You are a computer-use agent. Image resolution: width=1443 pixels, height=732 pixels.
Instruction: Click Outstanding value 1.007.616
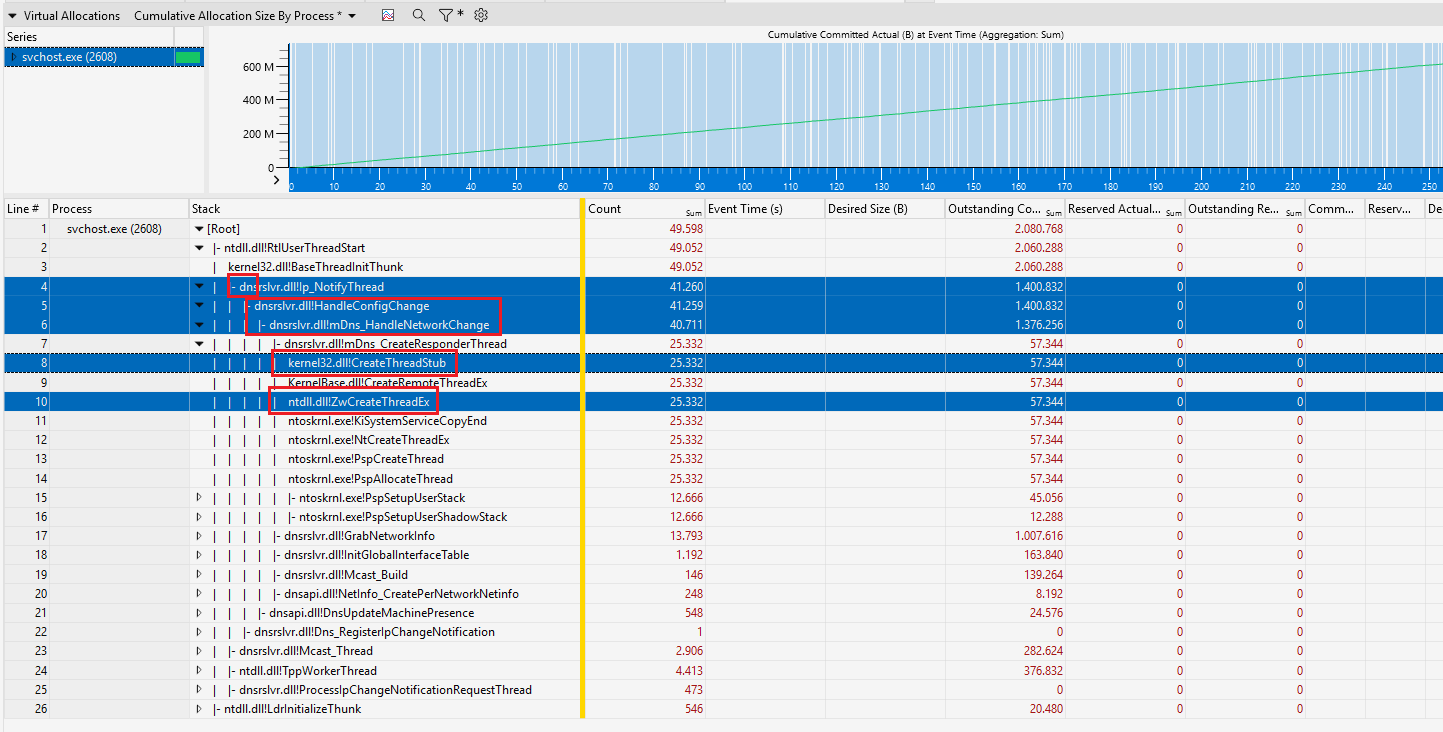pos(1039,536)
